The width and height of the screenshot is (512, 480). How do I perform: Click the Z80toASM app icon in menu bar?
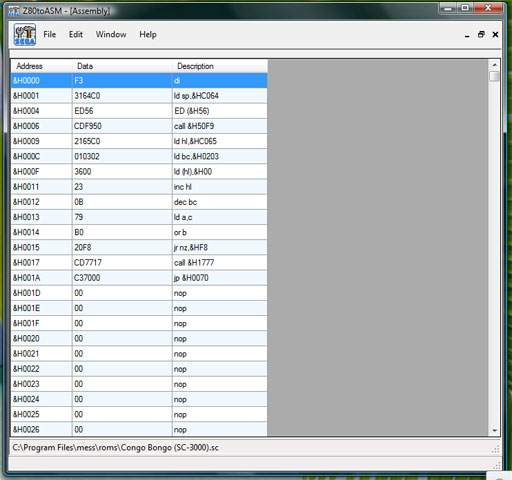click(25, 34)
